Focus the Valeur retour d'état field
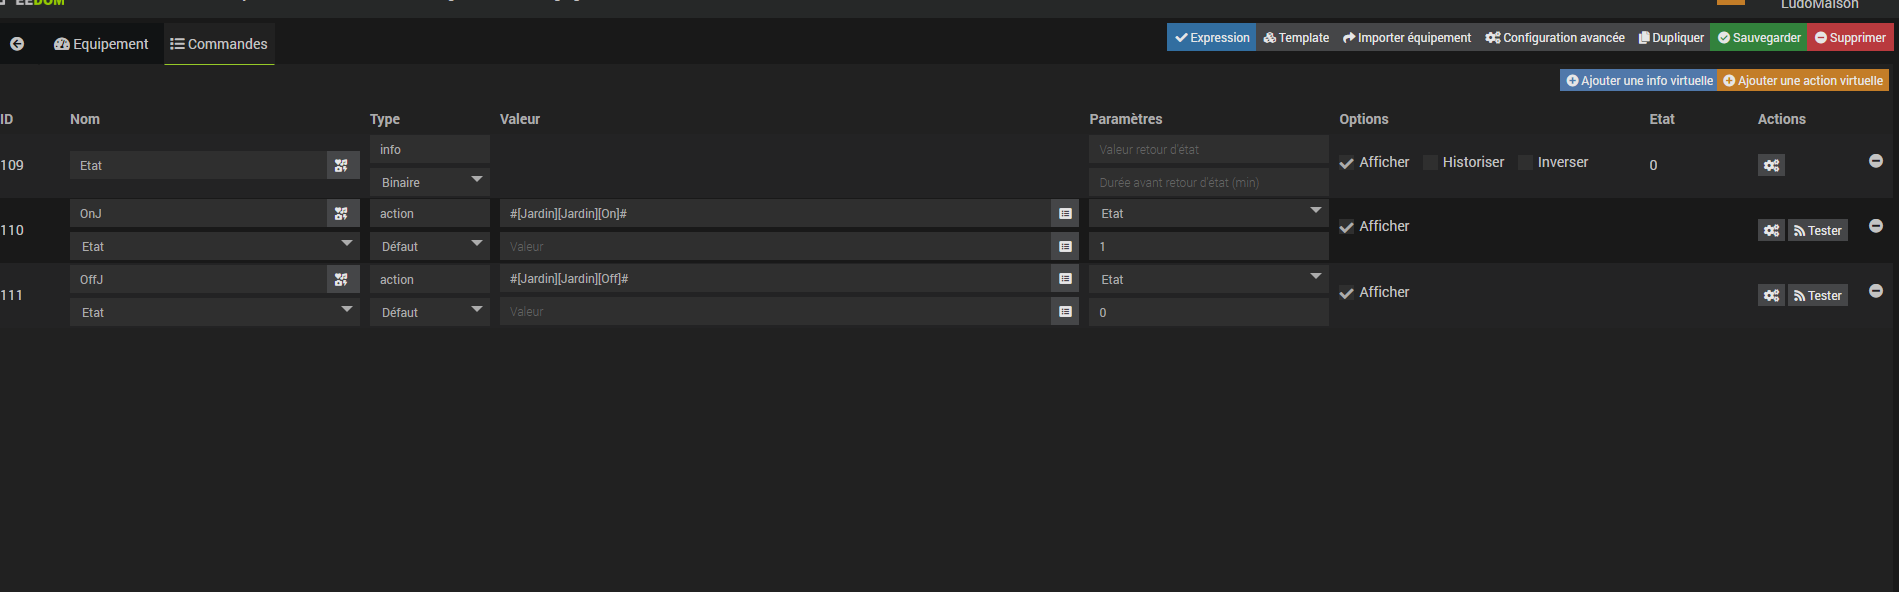 1209,149
